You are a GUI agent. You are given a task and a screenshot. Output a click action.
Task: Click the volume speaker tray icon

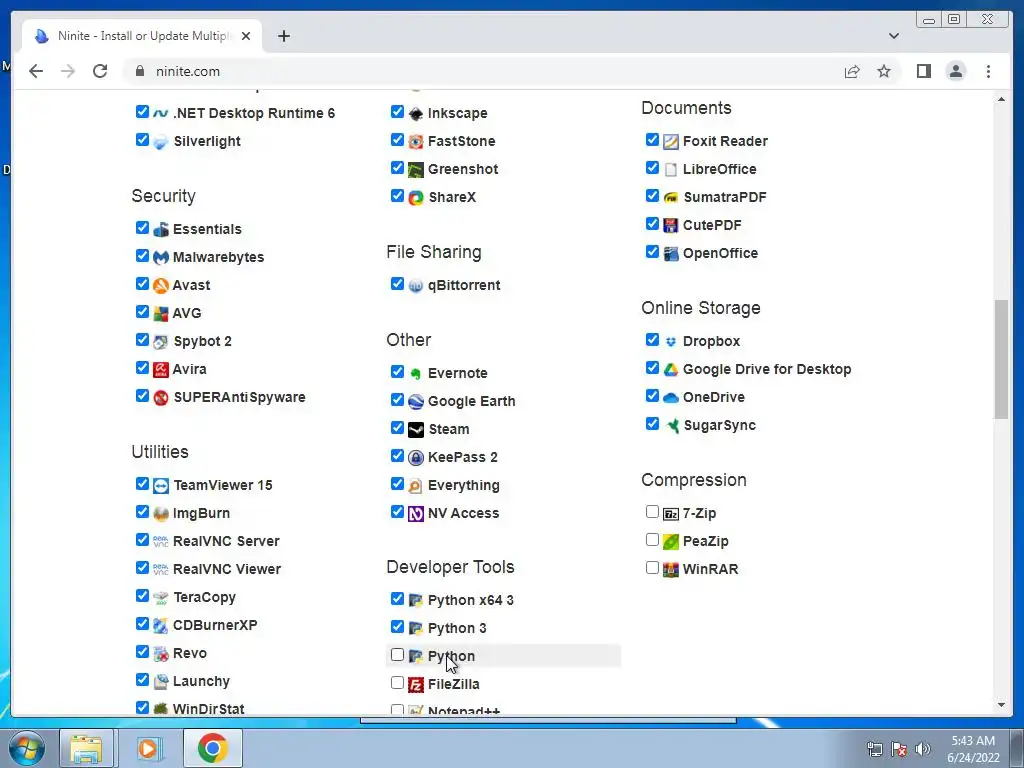[x=923, y=749]
